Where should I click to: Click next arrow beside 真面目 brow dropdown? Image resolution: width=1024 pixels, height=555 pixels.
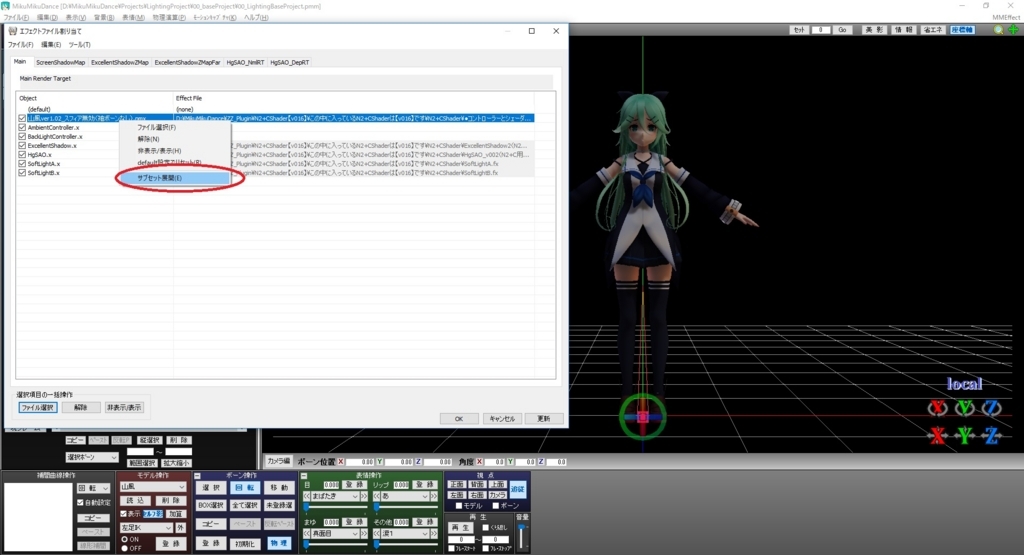[364, 533]
